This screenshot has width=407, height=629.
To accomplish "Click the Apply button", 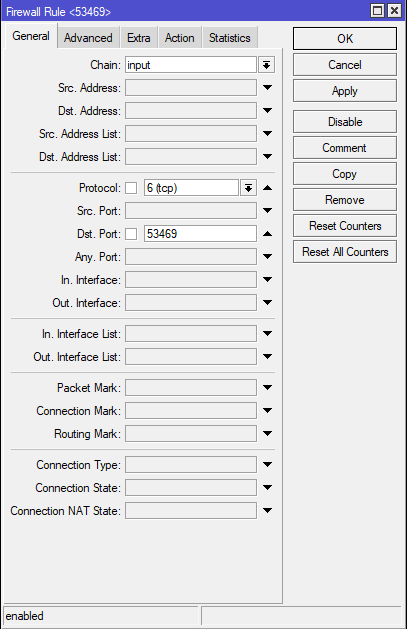I will pyautogui.click(x=345, y=91).
